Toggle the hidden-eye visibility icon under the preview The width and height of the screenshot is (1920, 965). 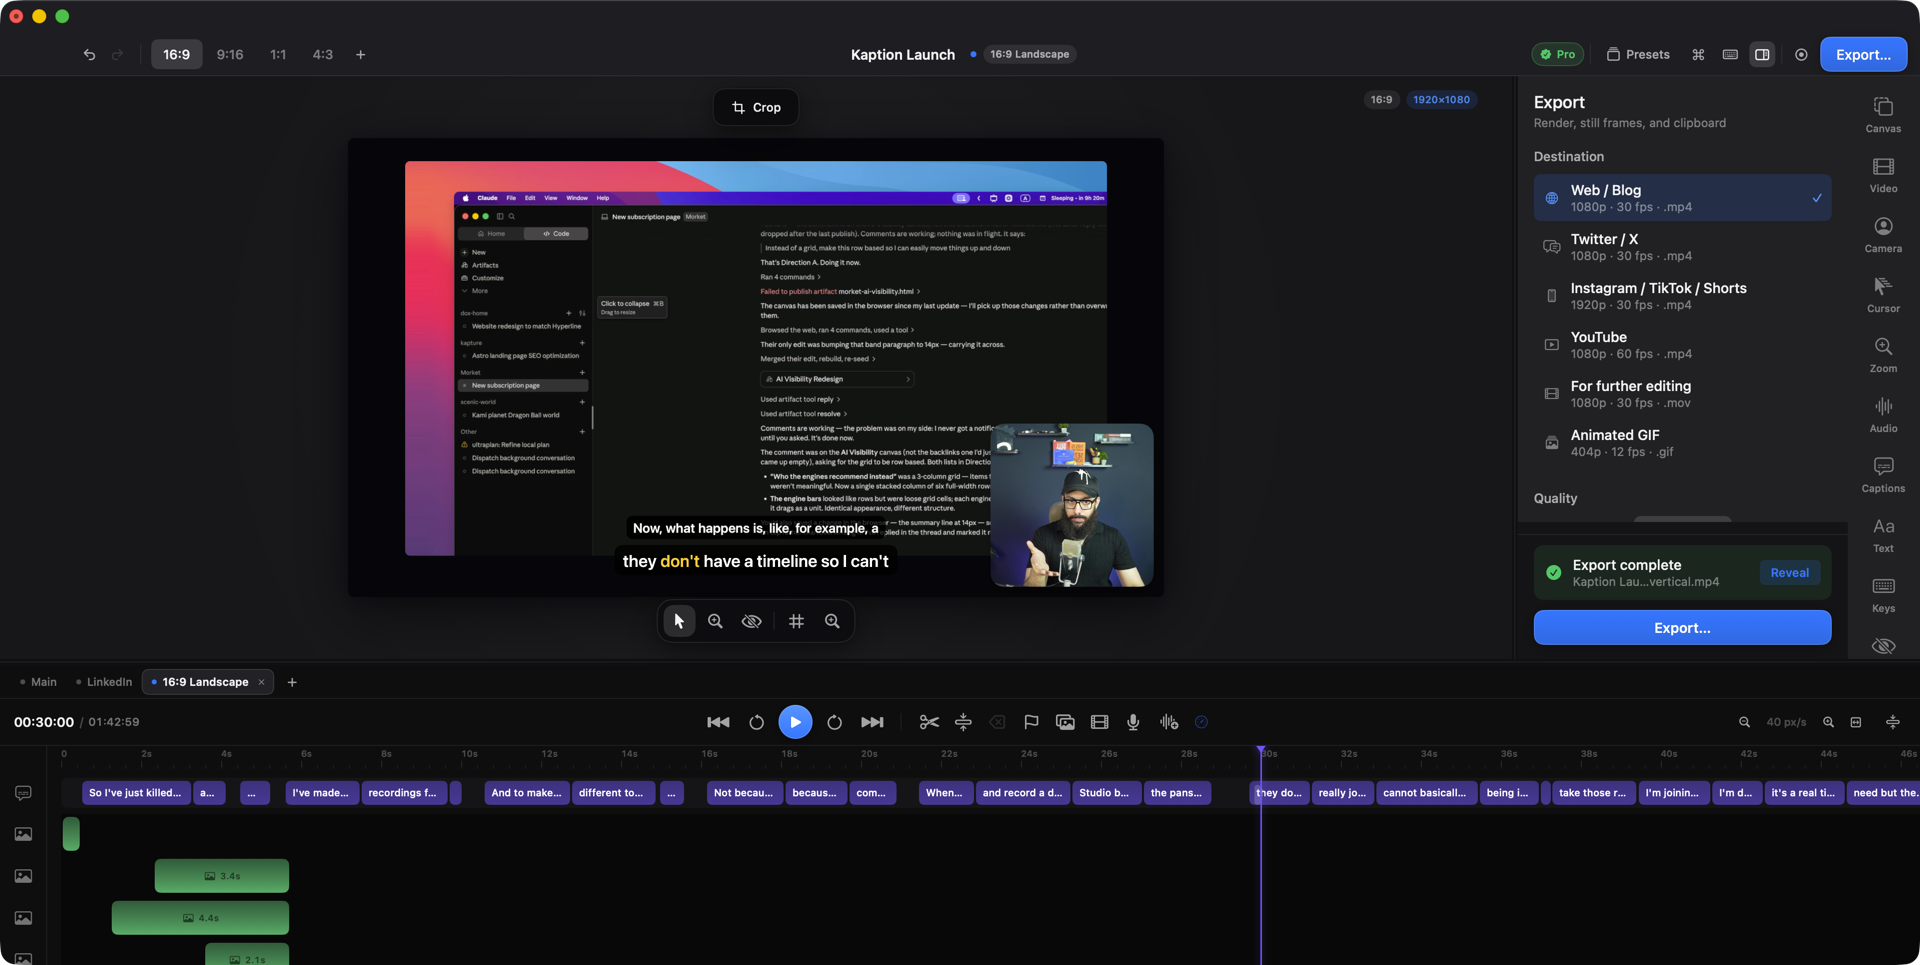tap(751, 621)
